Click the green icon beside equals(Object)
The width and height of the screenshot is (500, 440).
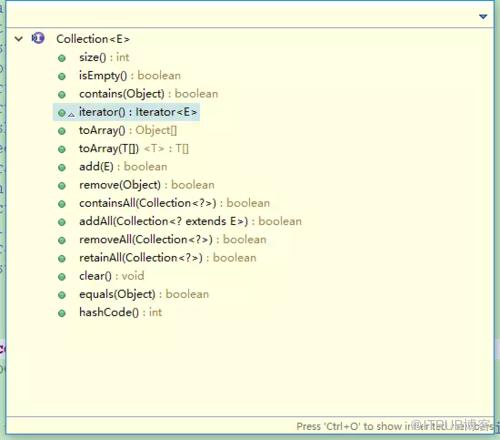62,295
